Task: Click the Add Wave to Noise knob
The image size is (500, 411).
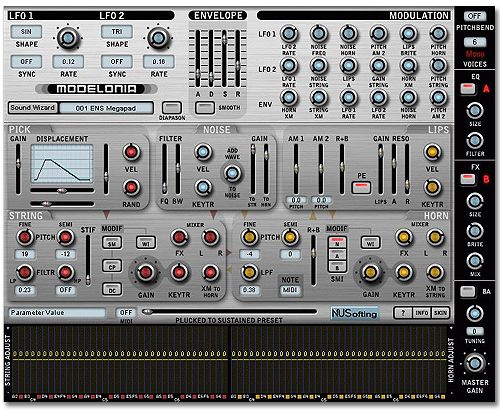Action: 232,173
